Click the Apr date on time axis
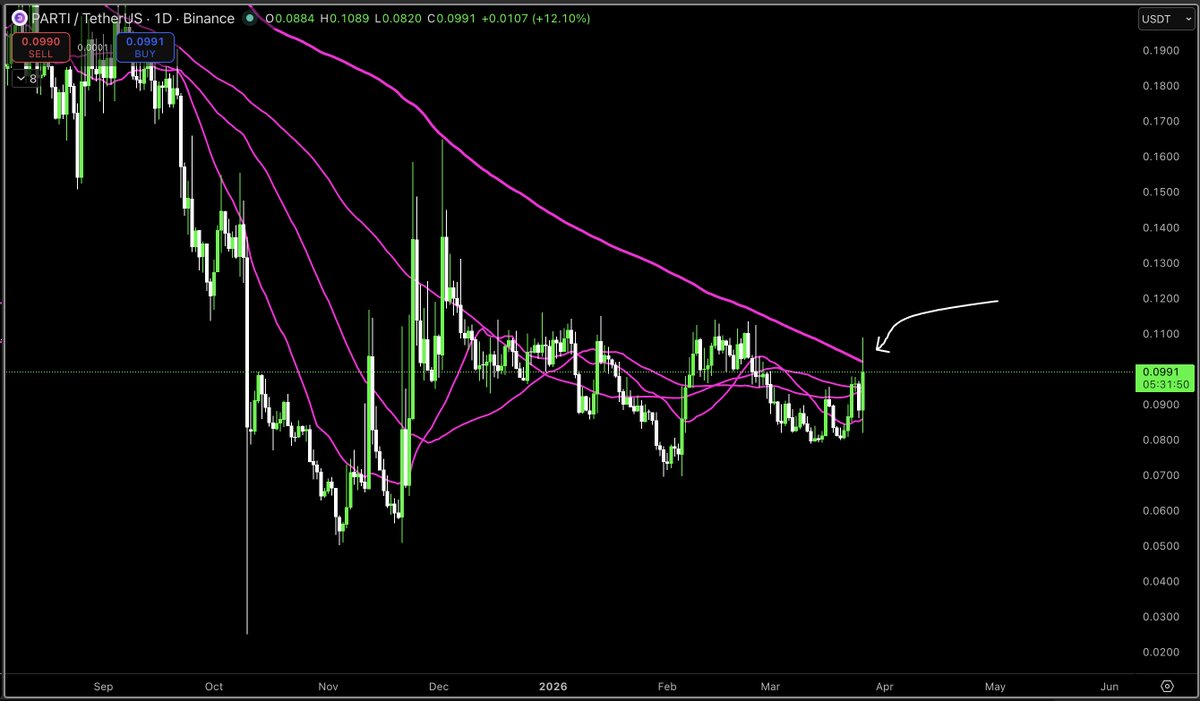This screenshot has height=701, width=1200. pyautogui.click(x=887, y=687)
